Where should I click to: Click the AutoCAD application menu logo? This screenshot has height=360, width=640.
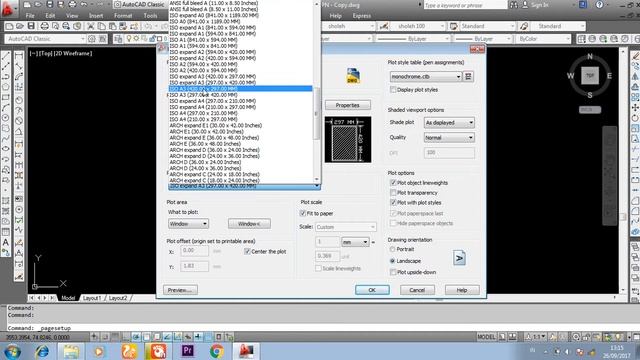(x=7, y=9)
